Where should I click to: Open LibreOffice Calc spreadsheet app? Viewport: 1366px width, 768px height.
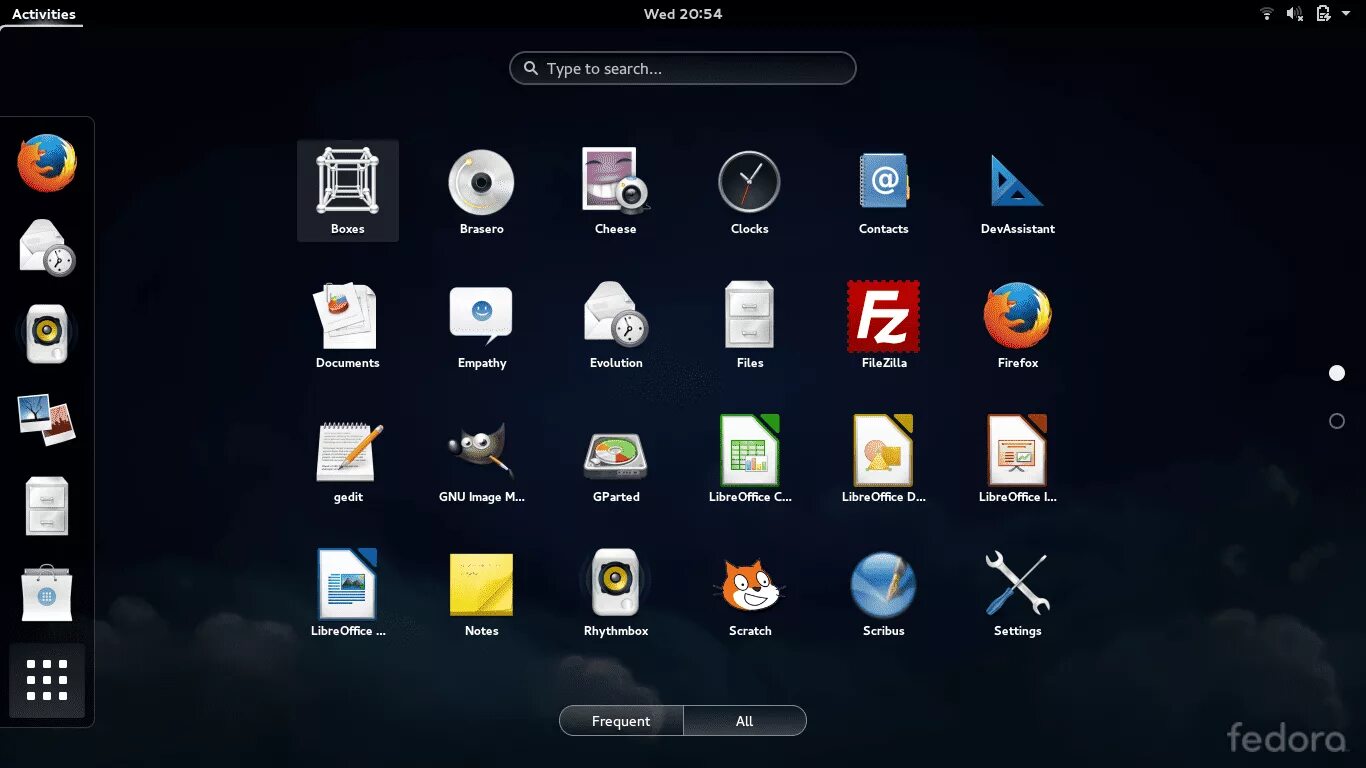pyautogui.click(x=749, y=458)
